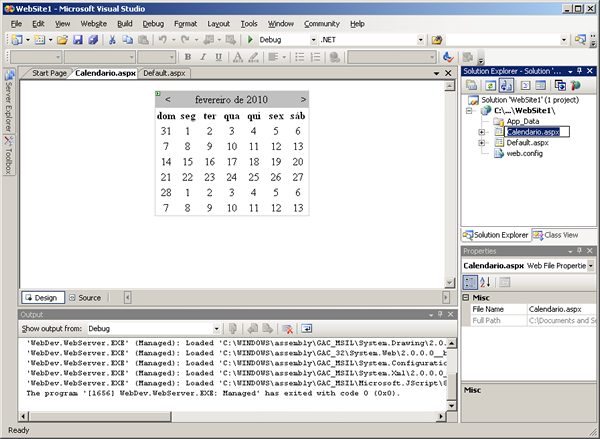The image size is (600, 439).
Task: Click Copy Web Site icon
Action: tap(560, 85)
